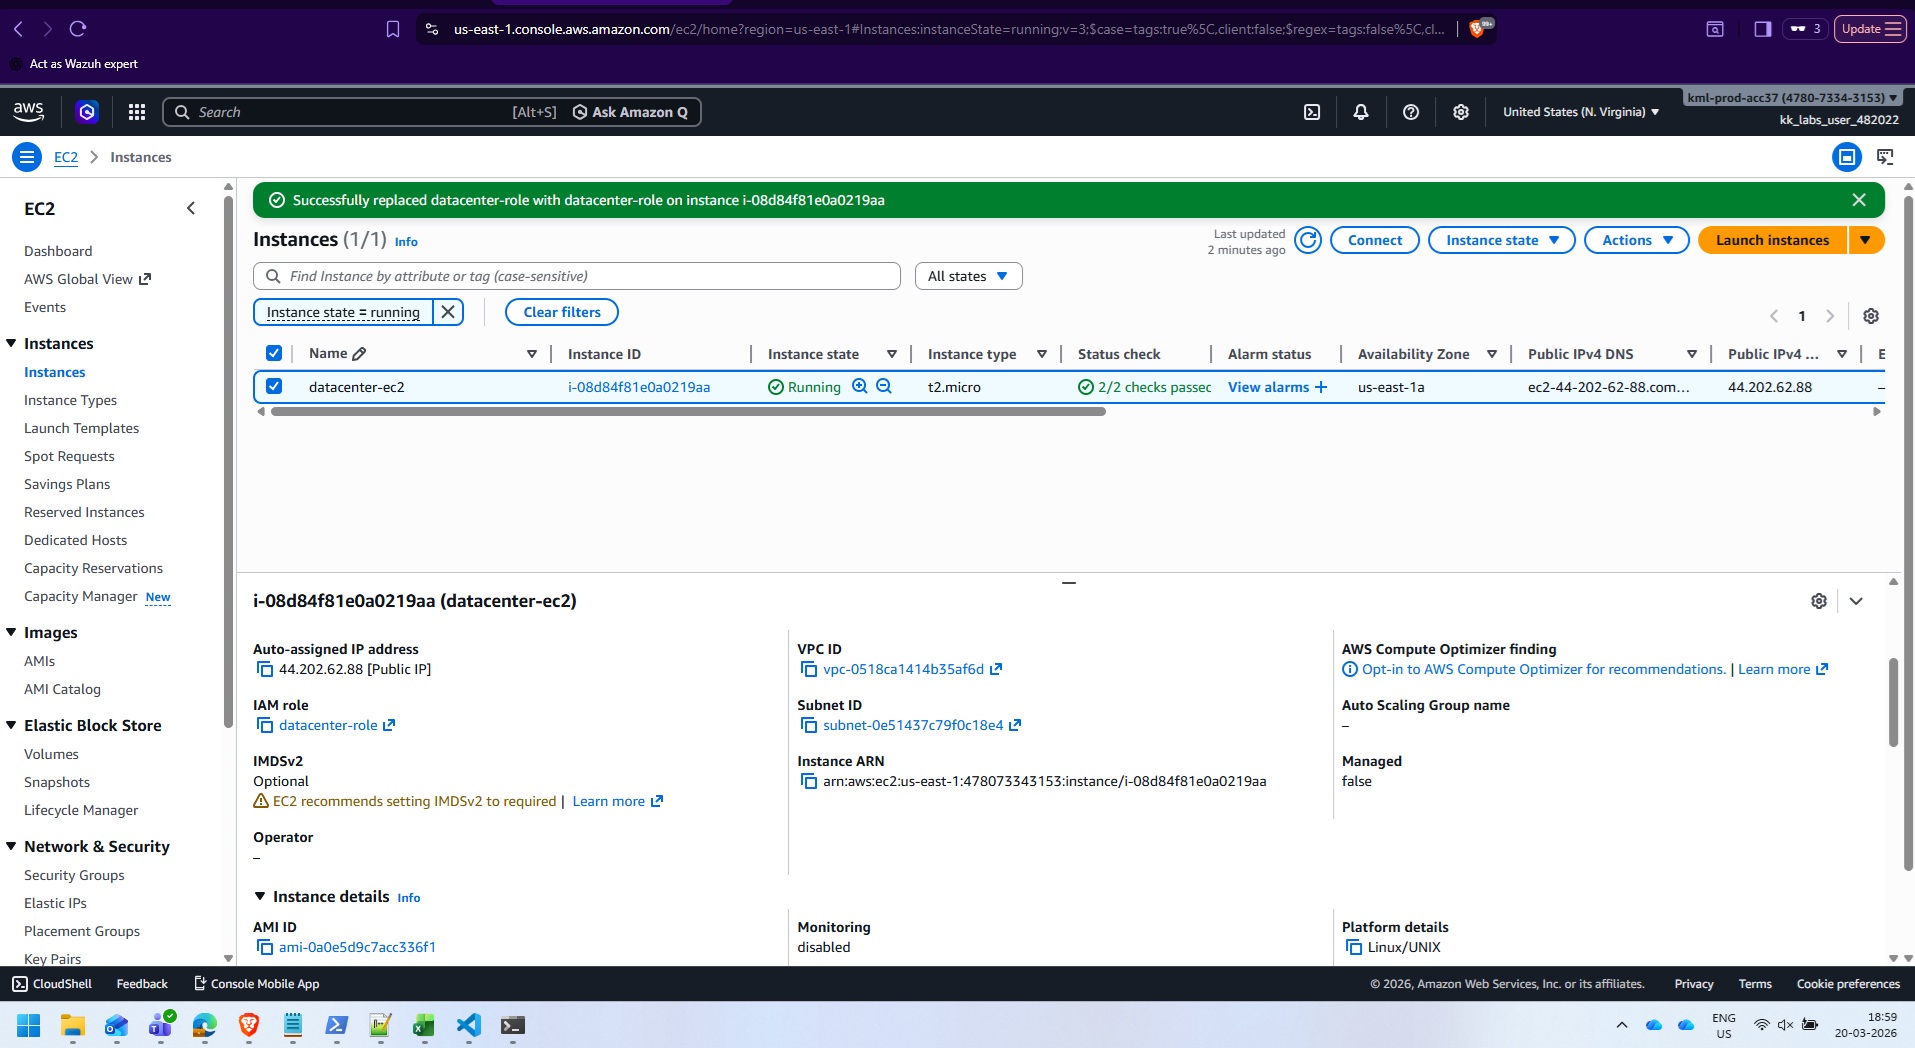This screenshot has width=1915, height=1048.
Task: Go to Instance Types
Action: click(x=70, y=400)
